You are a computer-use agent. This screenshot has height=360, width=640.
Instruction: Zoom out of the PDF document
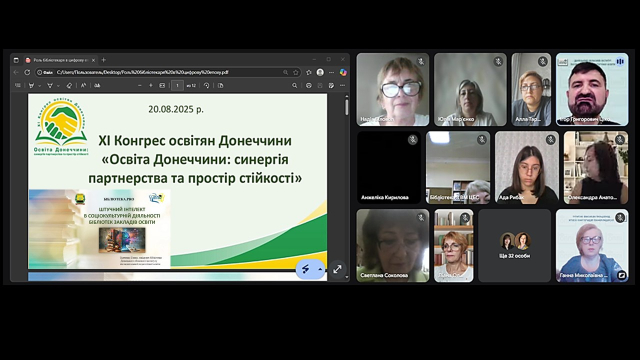[x=140, y=85]
